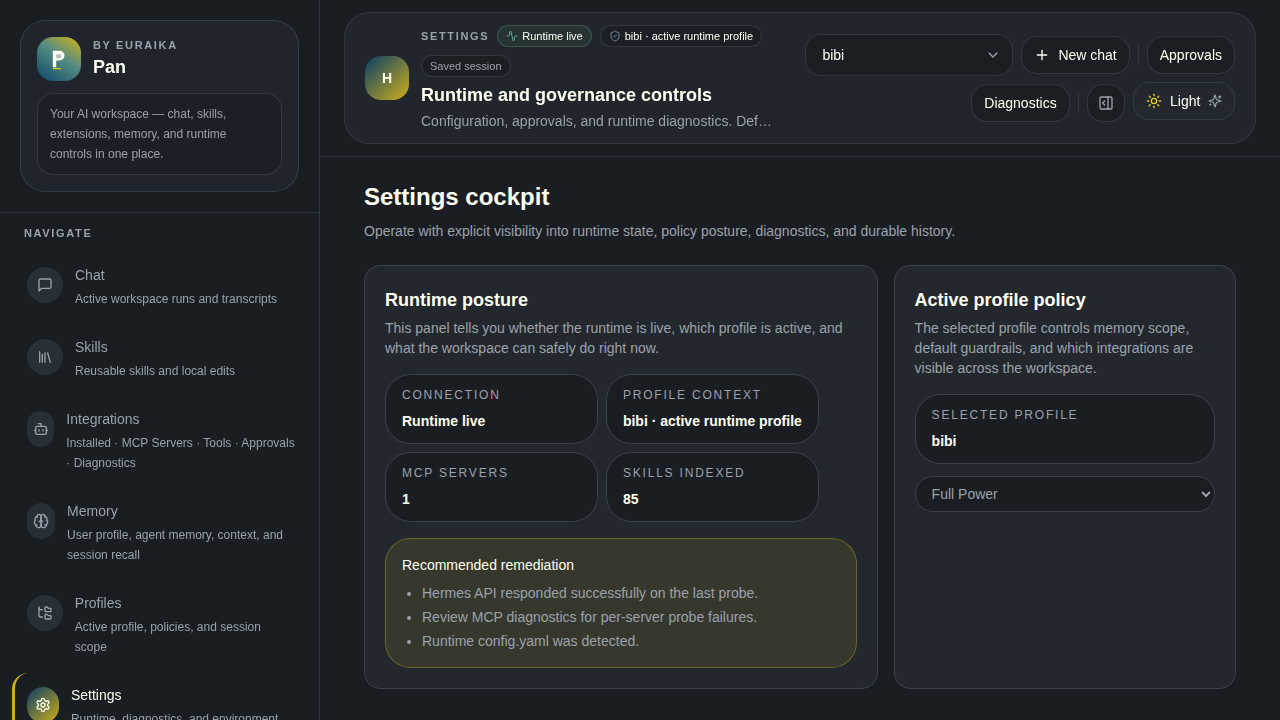This screenshot has width=1280, height=720.
Task: Click the Settings gear icon in the sidebar
Action: 42,705
